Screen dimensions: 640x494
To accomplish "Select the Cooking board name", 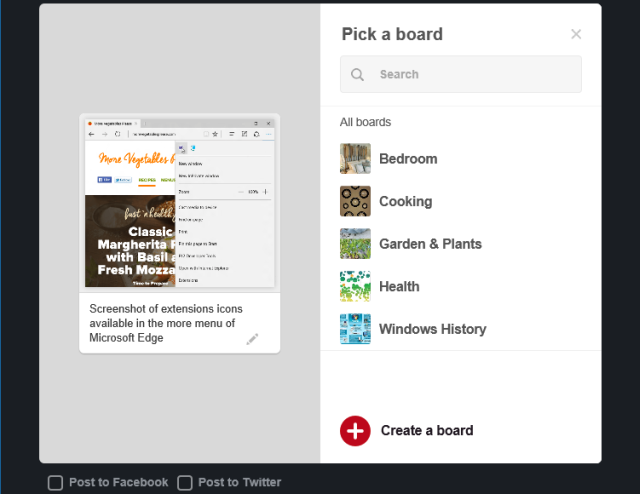I will 406,201.
